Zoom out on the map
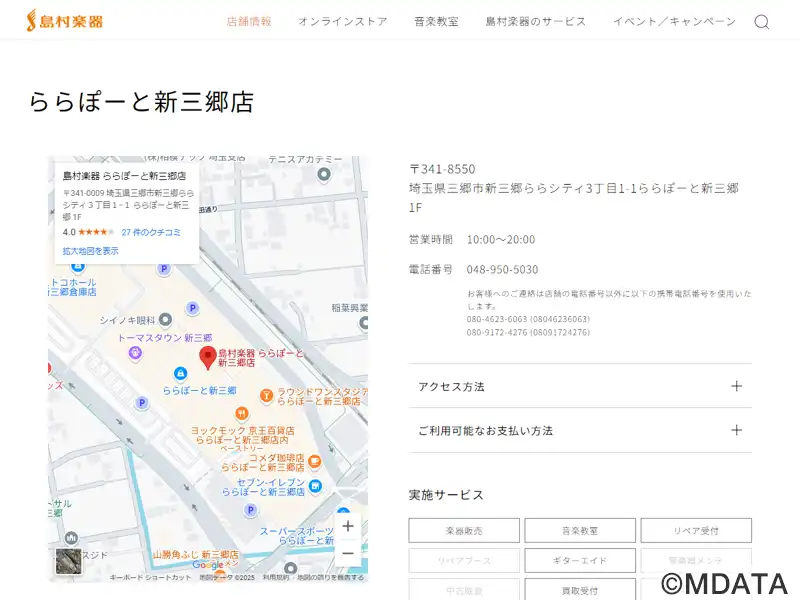The image size is (800, 600). point(348,553)
